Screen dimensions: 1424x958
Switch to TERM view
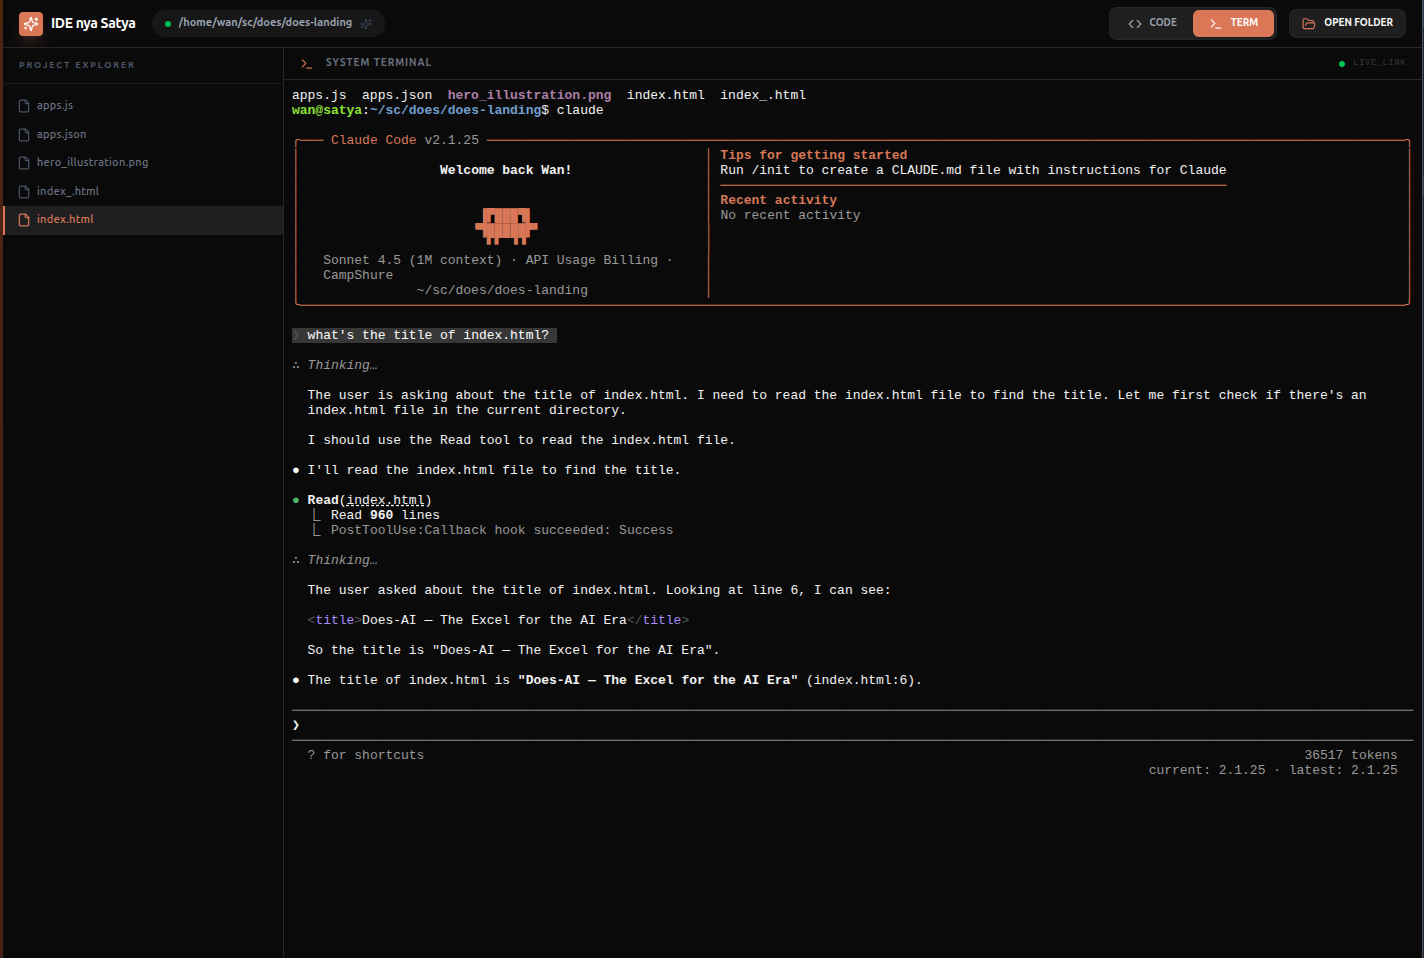point(1233,23)
